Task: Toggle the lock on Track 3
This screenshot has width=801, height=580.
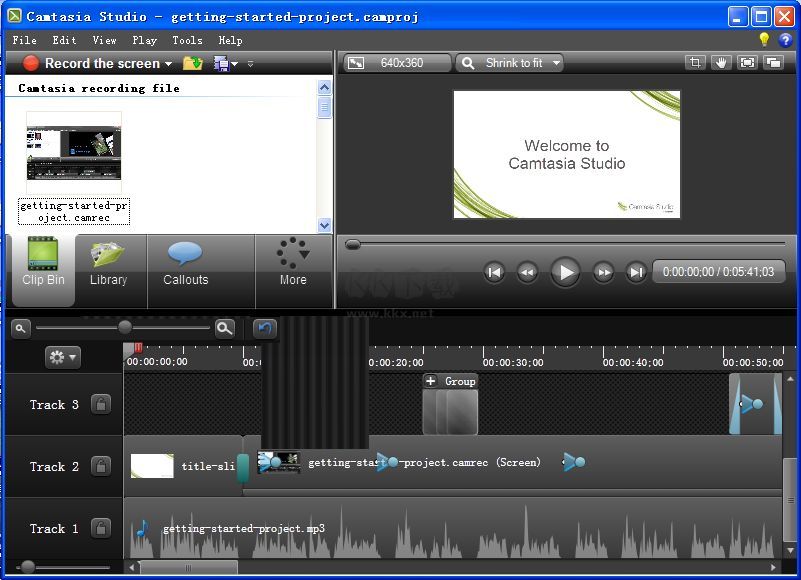Action: pyautogui.click(x=100, y=404)
